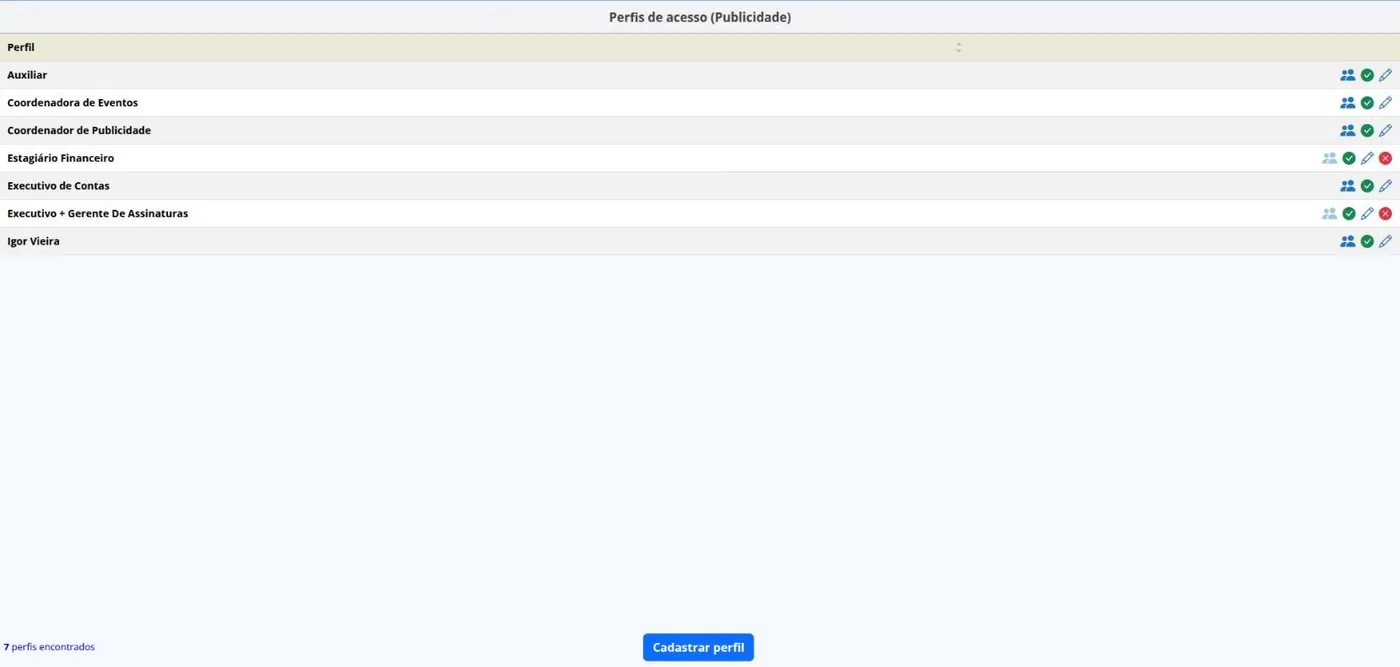1400x667 pixels.
Task: Toggle green check for Executivo de Contas
Action: [1367, 186]
